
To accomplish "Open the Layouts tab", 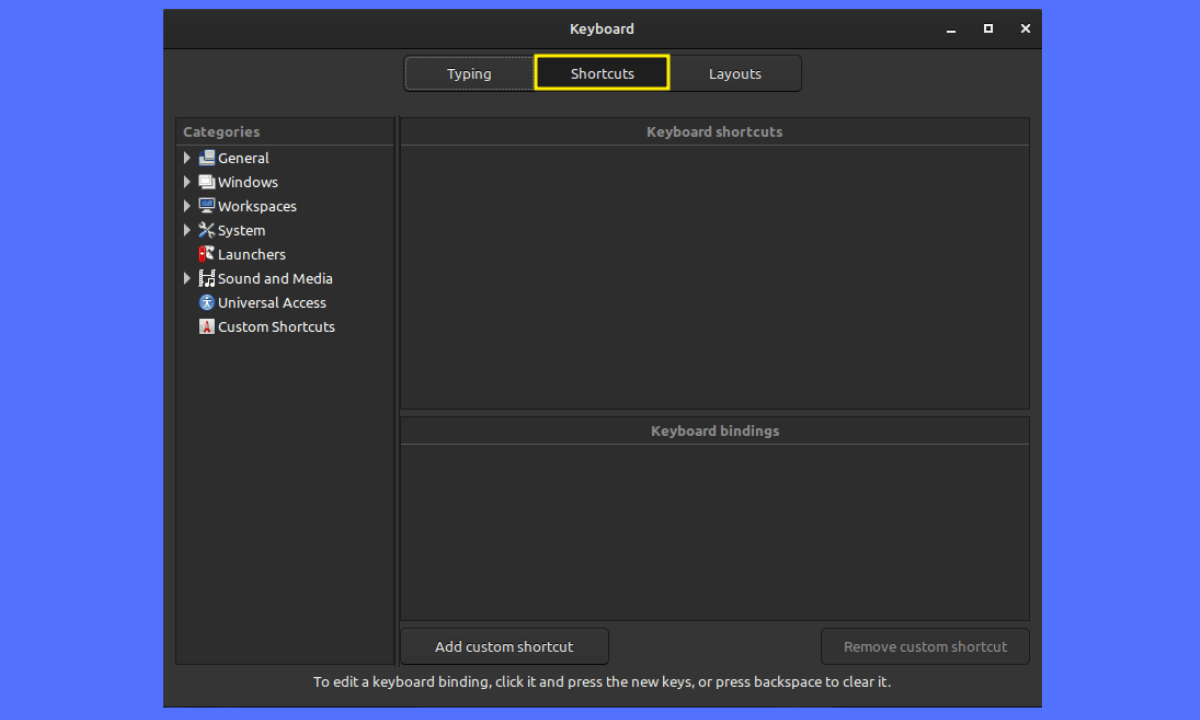I will pyautogui.click(x=735, y=74).
